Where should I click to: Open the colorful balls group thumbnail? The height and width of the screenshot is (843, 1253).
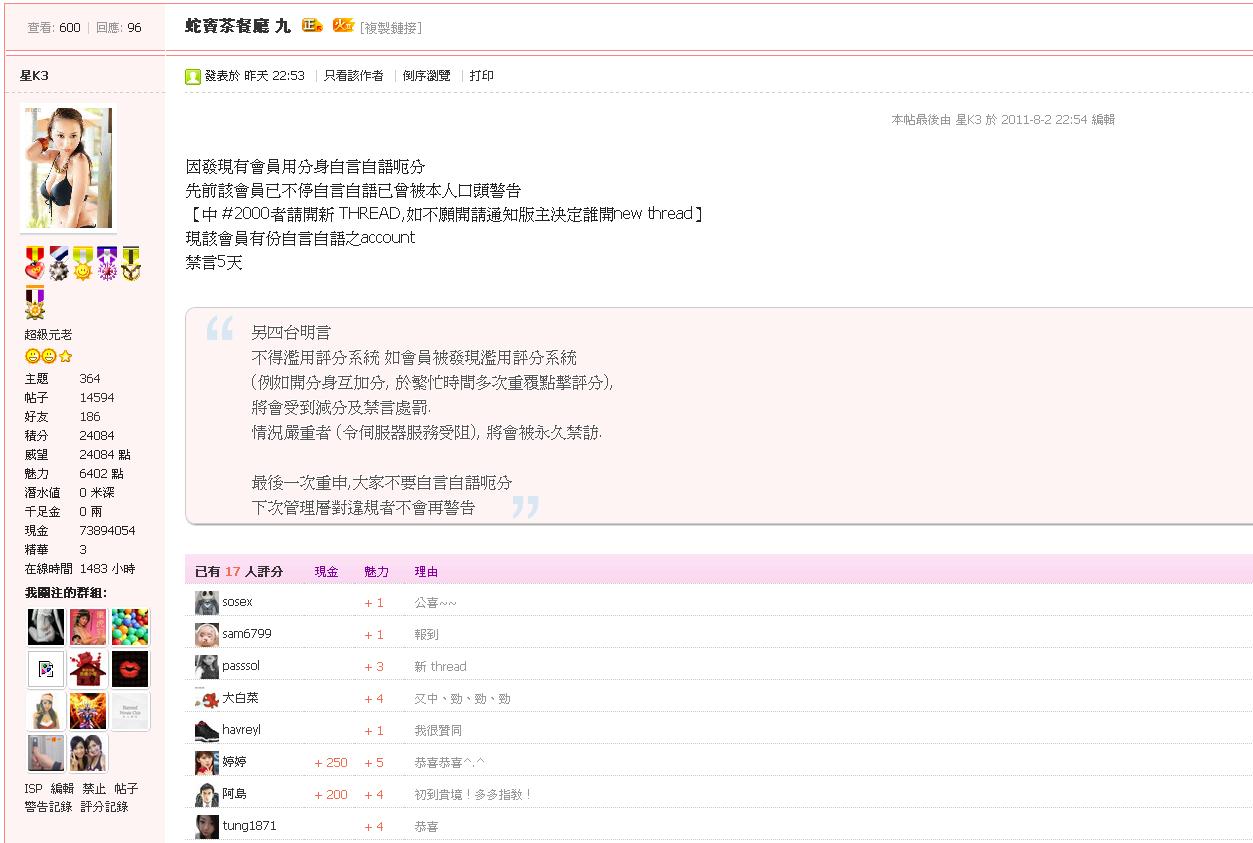[x=130, y=627]
